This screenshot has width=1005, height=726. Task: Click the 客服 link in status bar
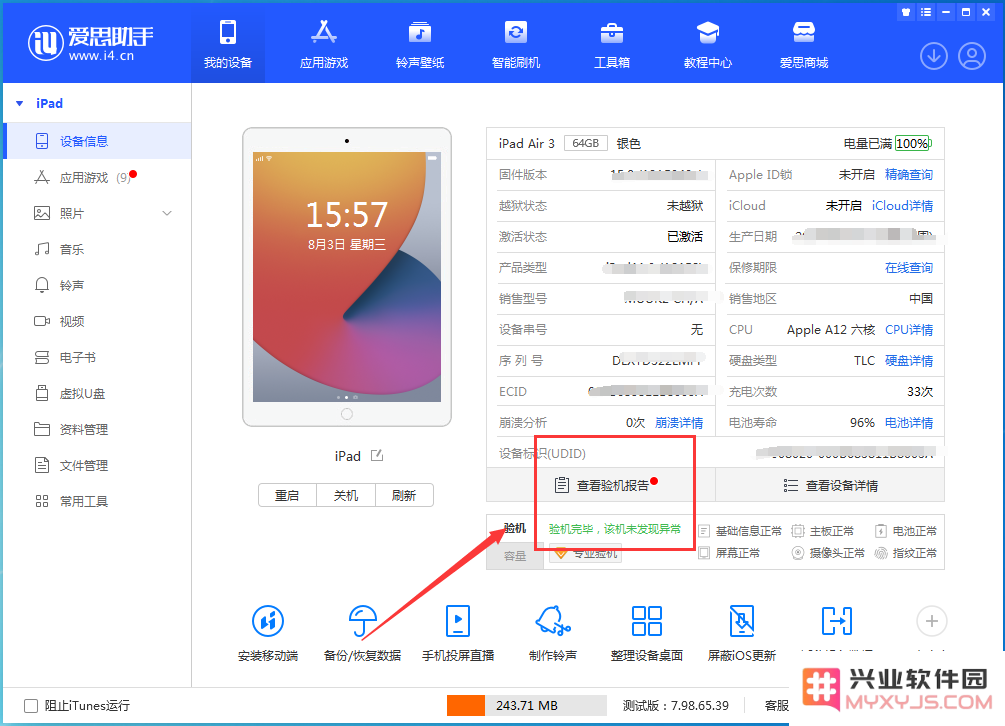point(776,705)
